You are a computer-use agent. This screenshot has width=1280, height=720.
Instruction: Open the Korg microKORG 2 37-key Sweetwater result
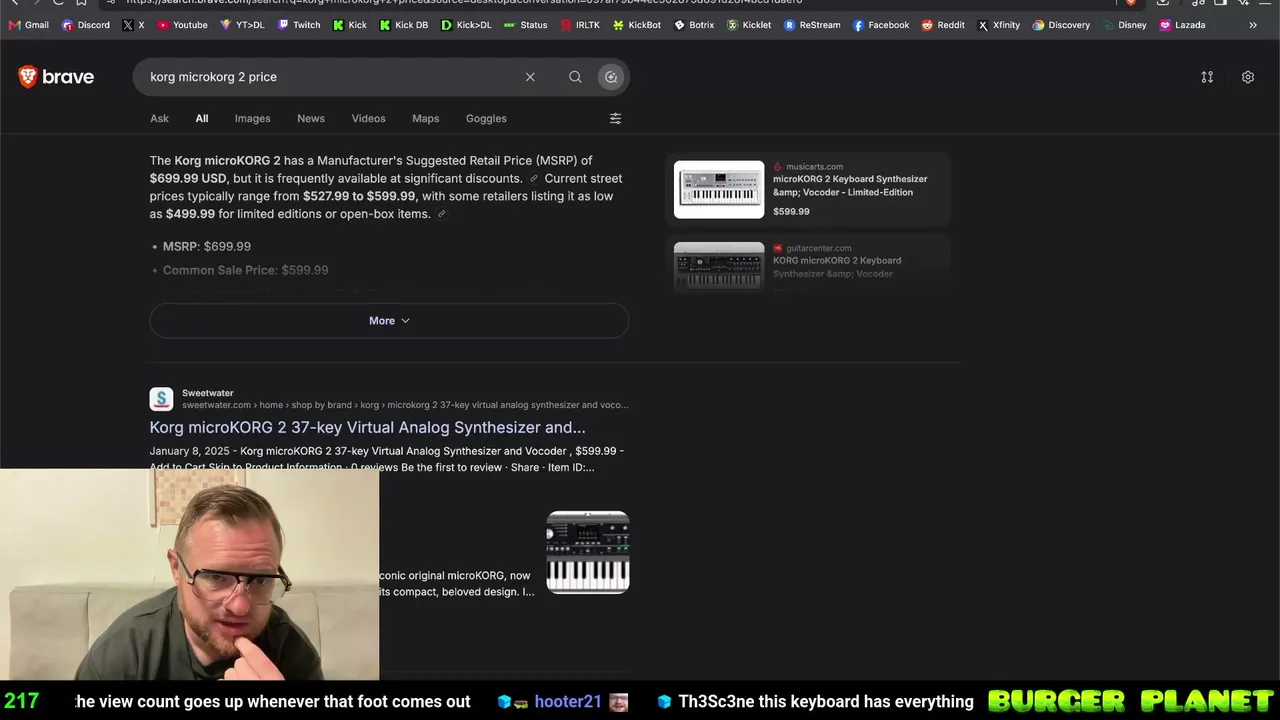368,428
